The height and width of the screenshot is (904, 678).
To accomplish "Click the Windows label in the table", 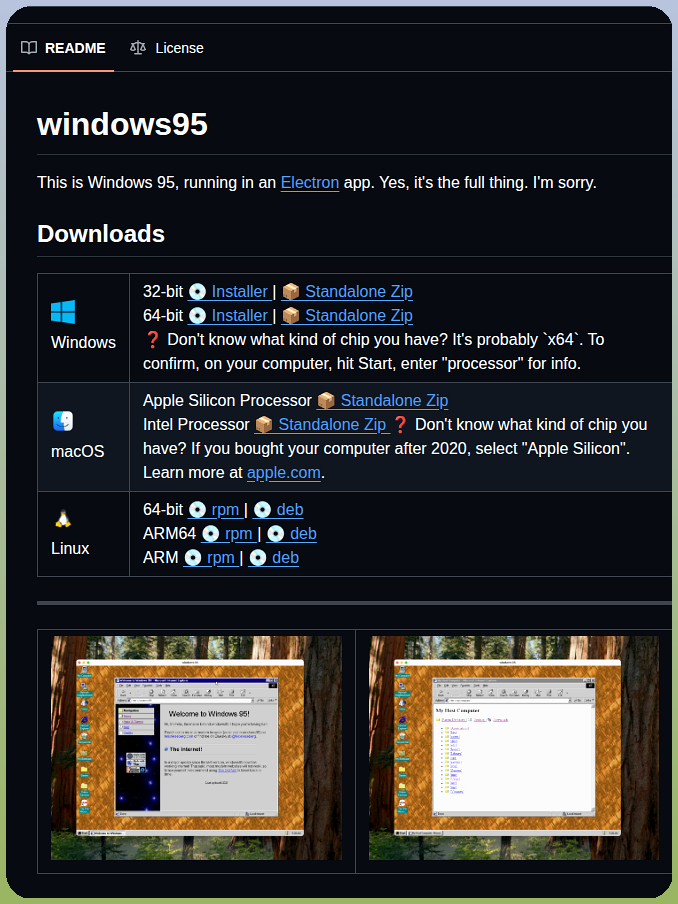I will click(84, 342).
